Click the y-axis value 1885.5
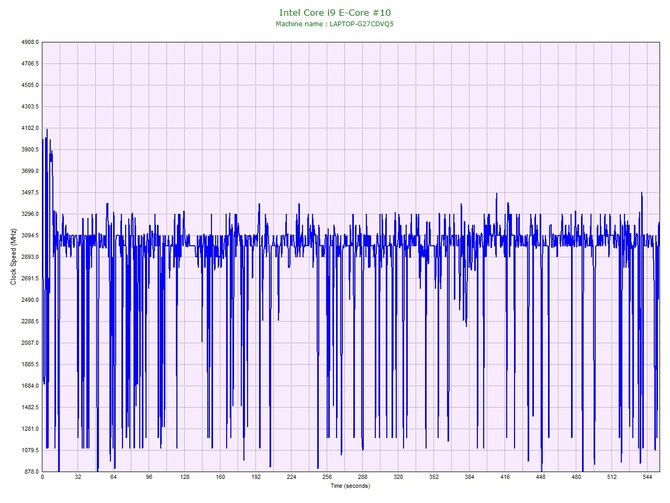Screen dimensions: 670x503 [30, 365]
